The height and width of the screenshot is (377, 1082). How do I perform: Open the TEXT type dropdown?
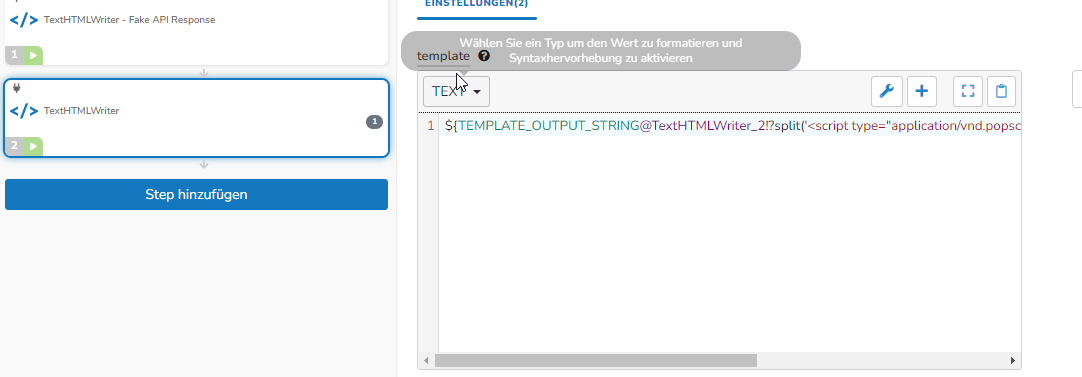point(456,91)
